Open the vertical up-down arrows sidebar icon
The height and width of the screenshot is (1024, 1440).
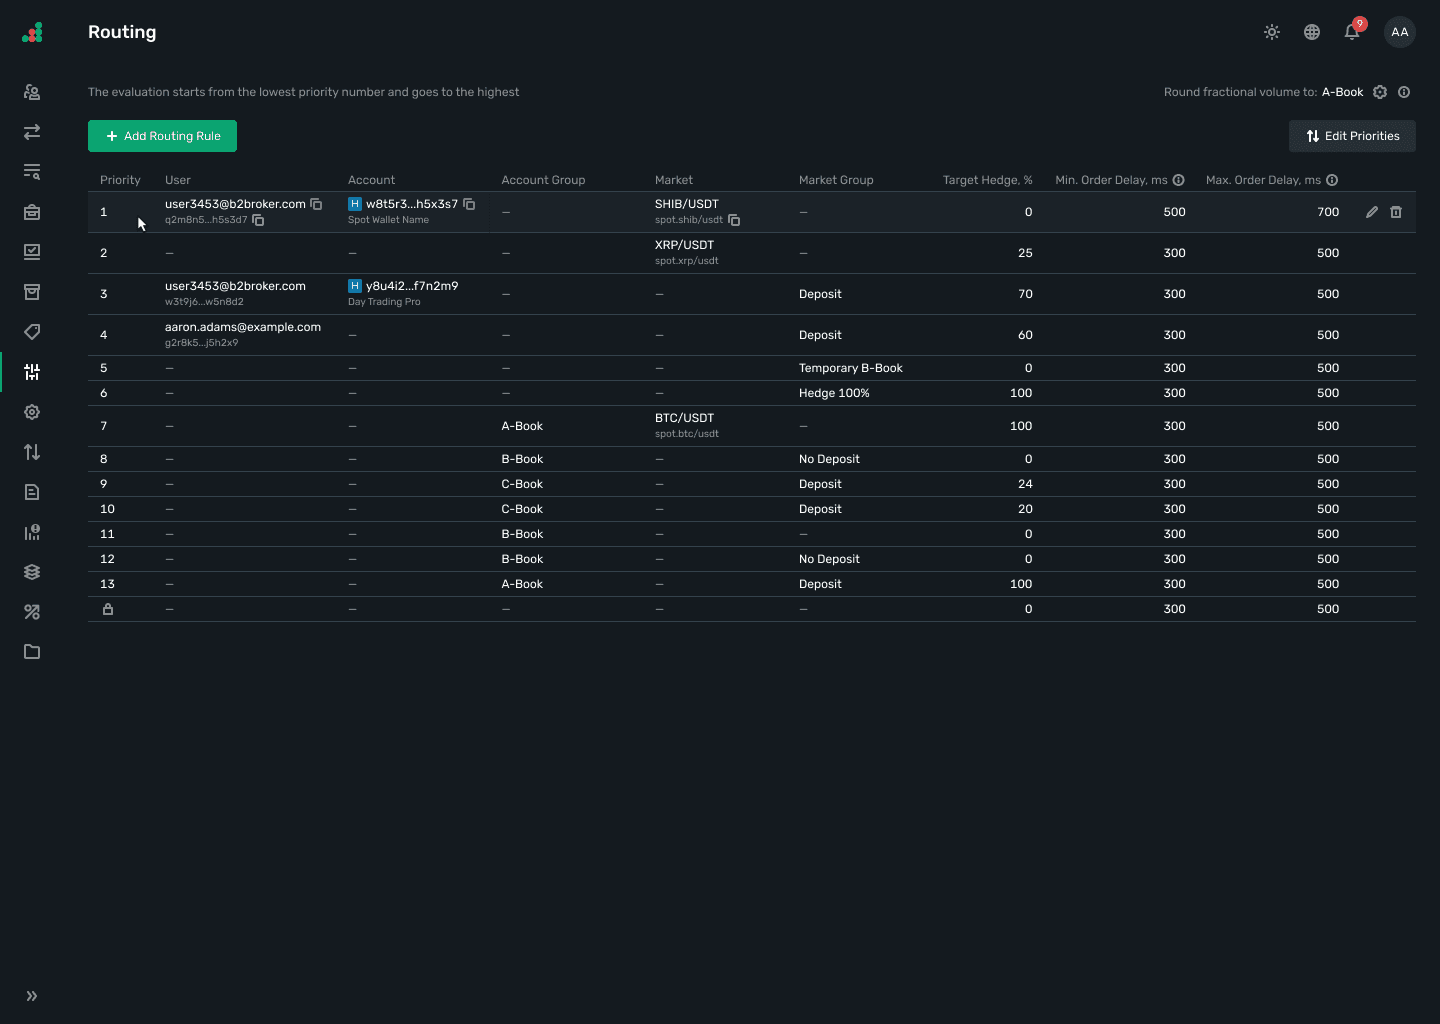pyautogui.click(x=32, y=452)
